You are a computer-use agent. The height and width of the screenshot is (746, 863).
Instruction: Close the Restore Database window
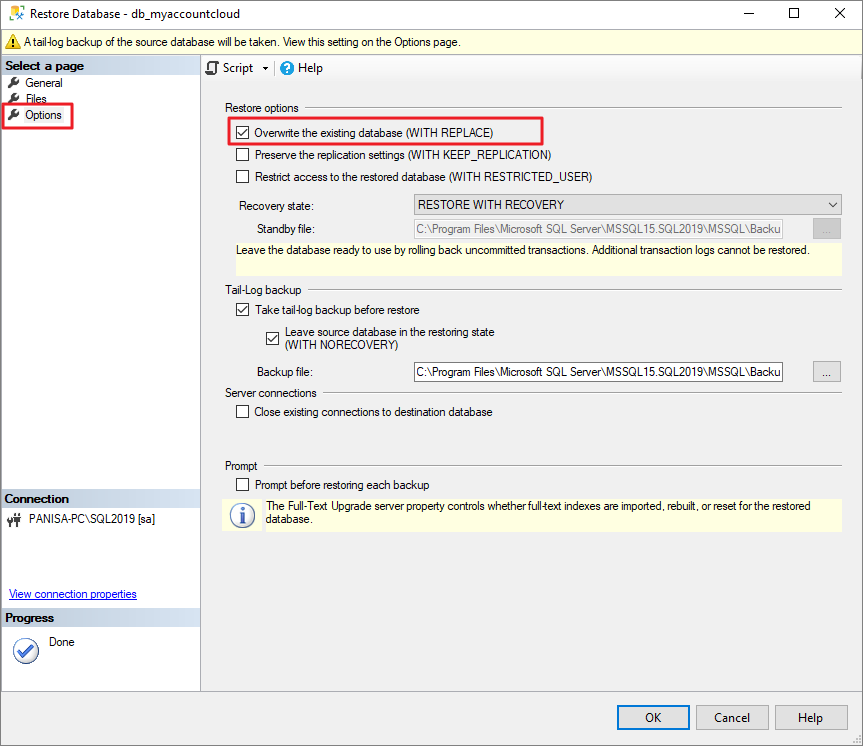click(x=840, y=13)
